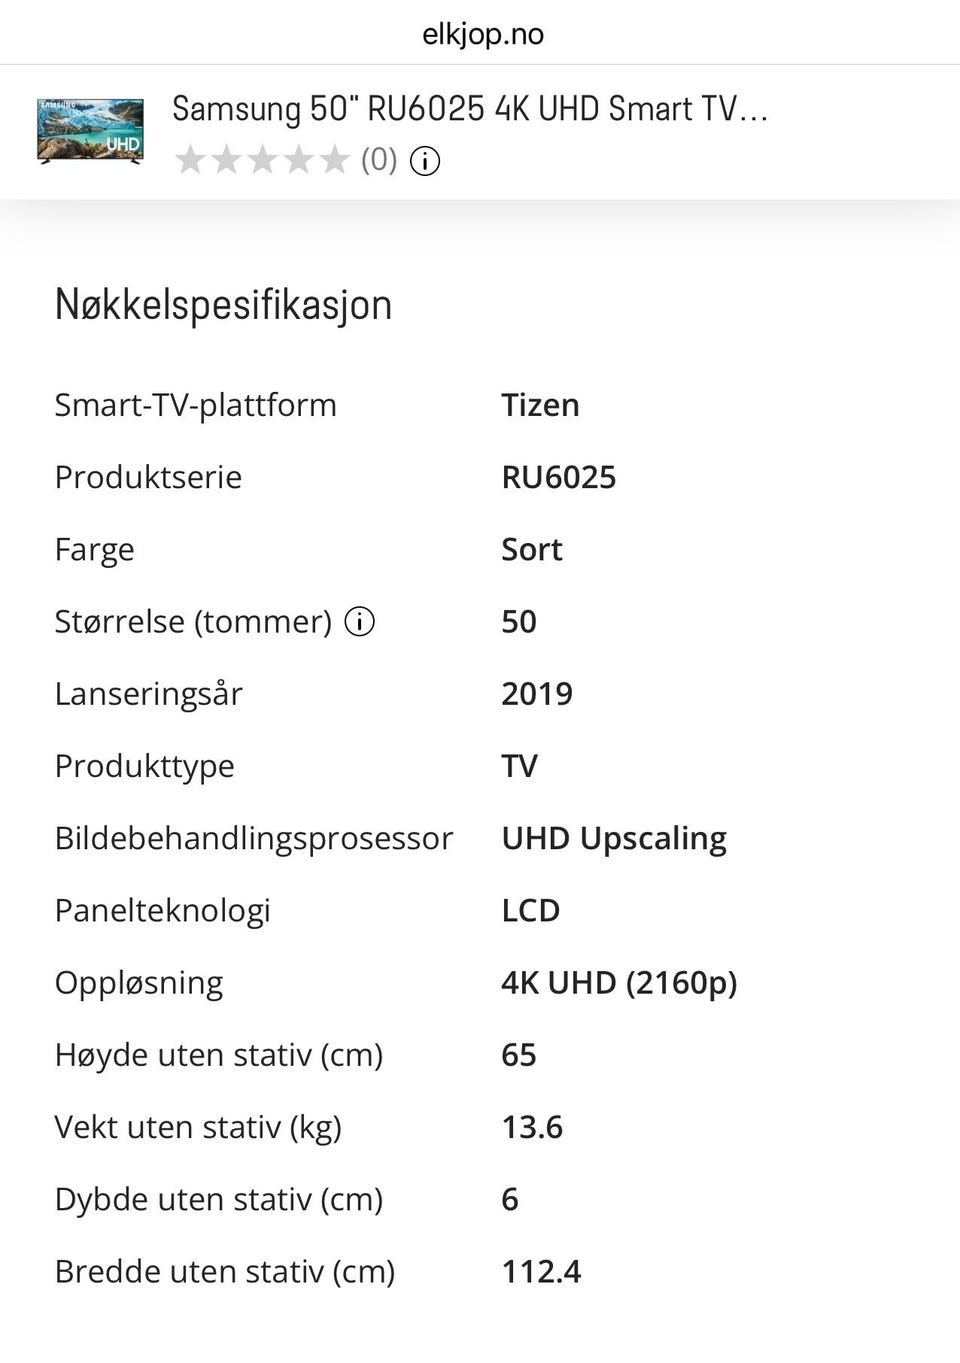Click the Nøkkelspesifikasjon heading
This screenshot has height=1363, width=960.
[x=223, y=304]
